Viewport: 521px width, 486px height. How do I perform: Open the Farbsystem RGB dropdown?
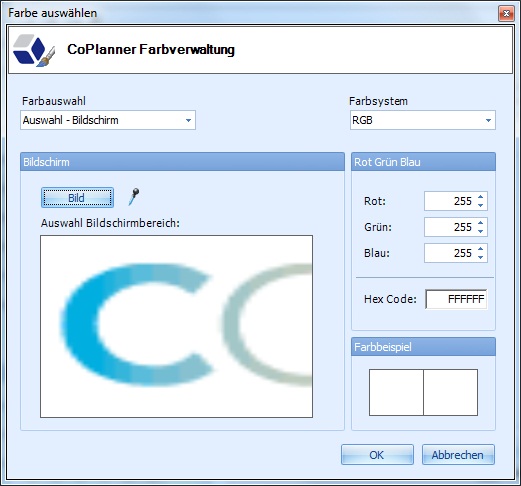[422, 120]
